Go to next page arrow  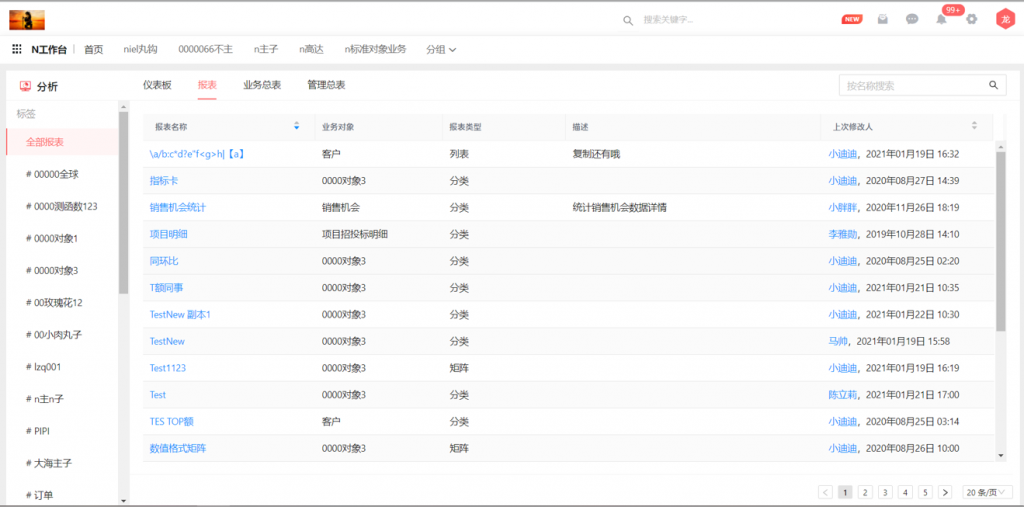pos(945,492)
